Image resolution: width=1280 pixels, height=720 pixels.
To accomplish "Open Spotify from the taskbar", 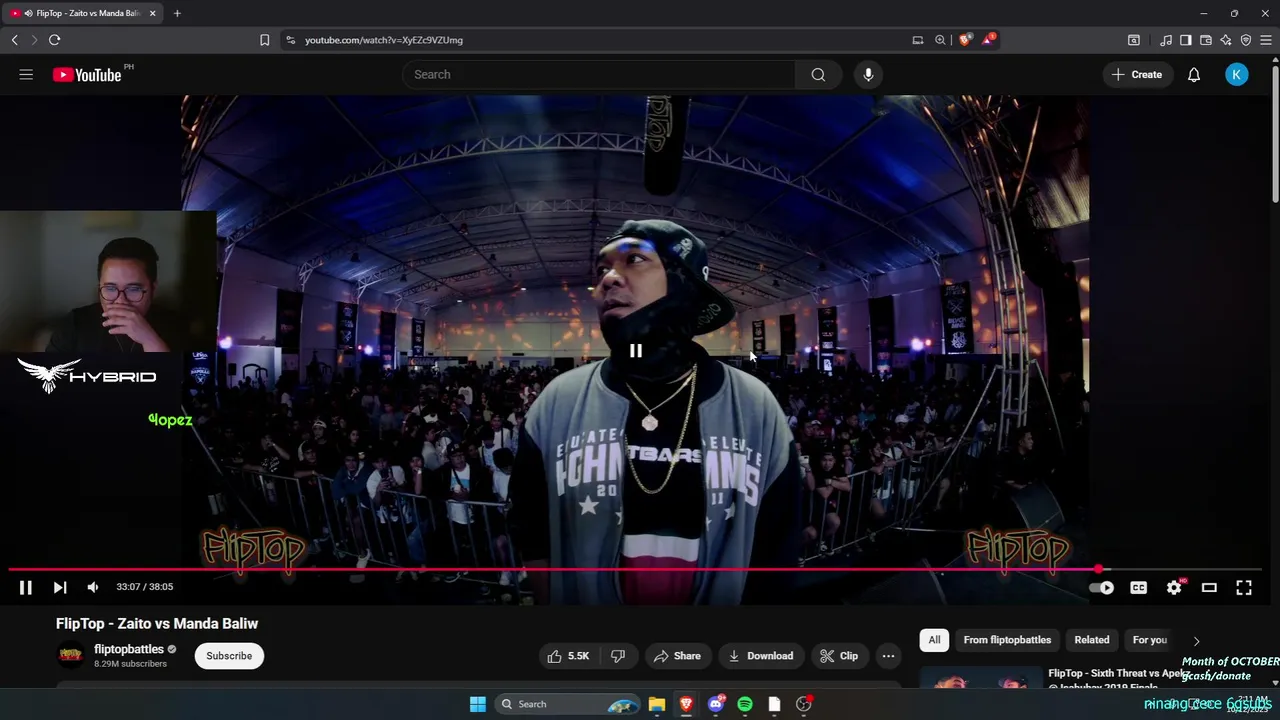I will 745,704.
